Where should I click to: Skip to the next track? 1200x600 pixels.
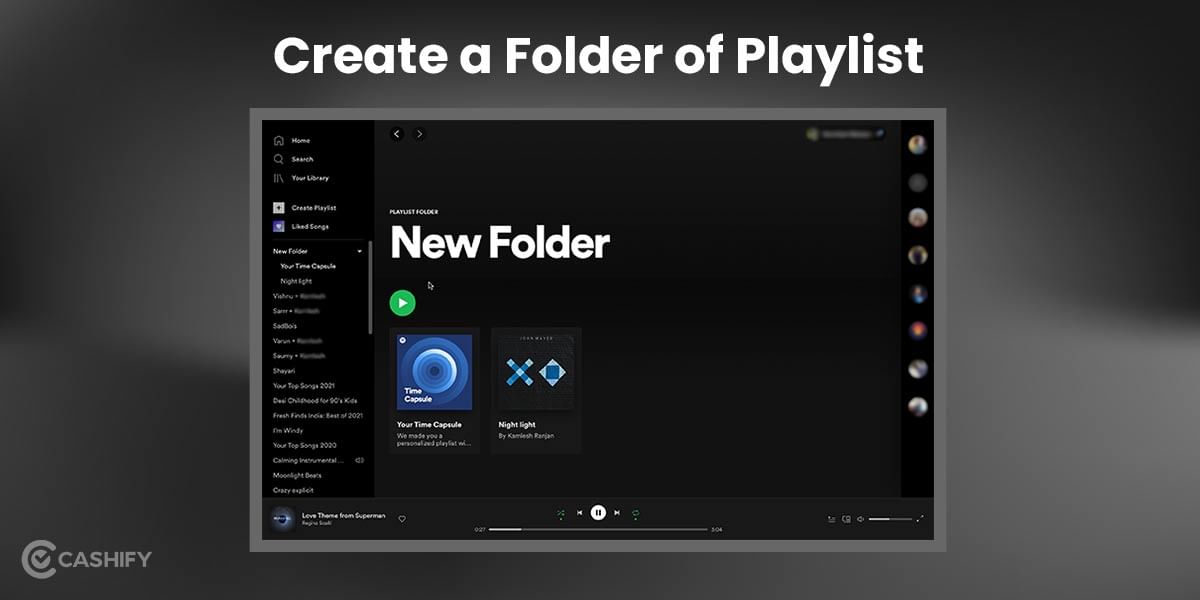[x=617, y=513]
